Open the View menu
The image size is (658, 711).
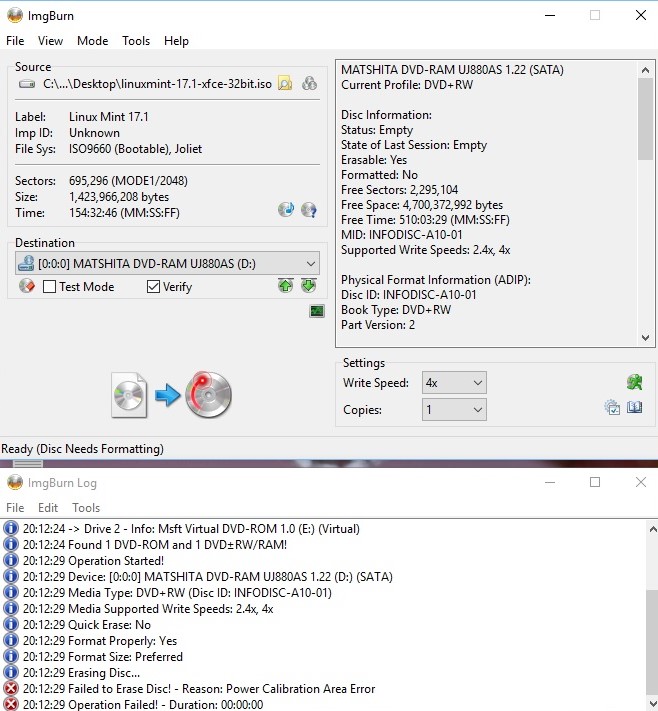tap(50, 41)
